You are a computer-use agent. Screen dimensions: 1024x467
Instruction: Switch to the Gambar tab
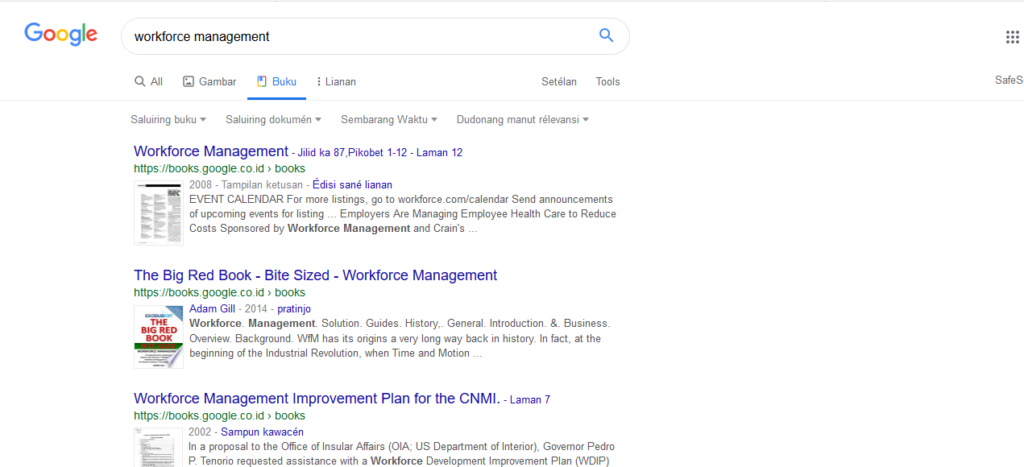coord(210,82)
